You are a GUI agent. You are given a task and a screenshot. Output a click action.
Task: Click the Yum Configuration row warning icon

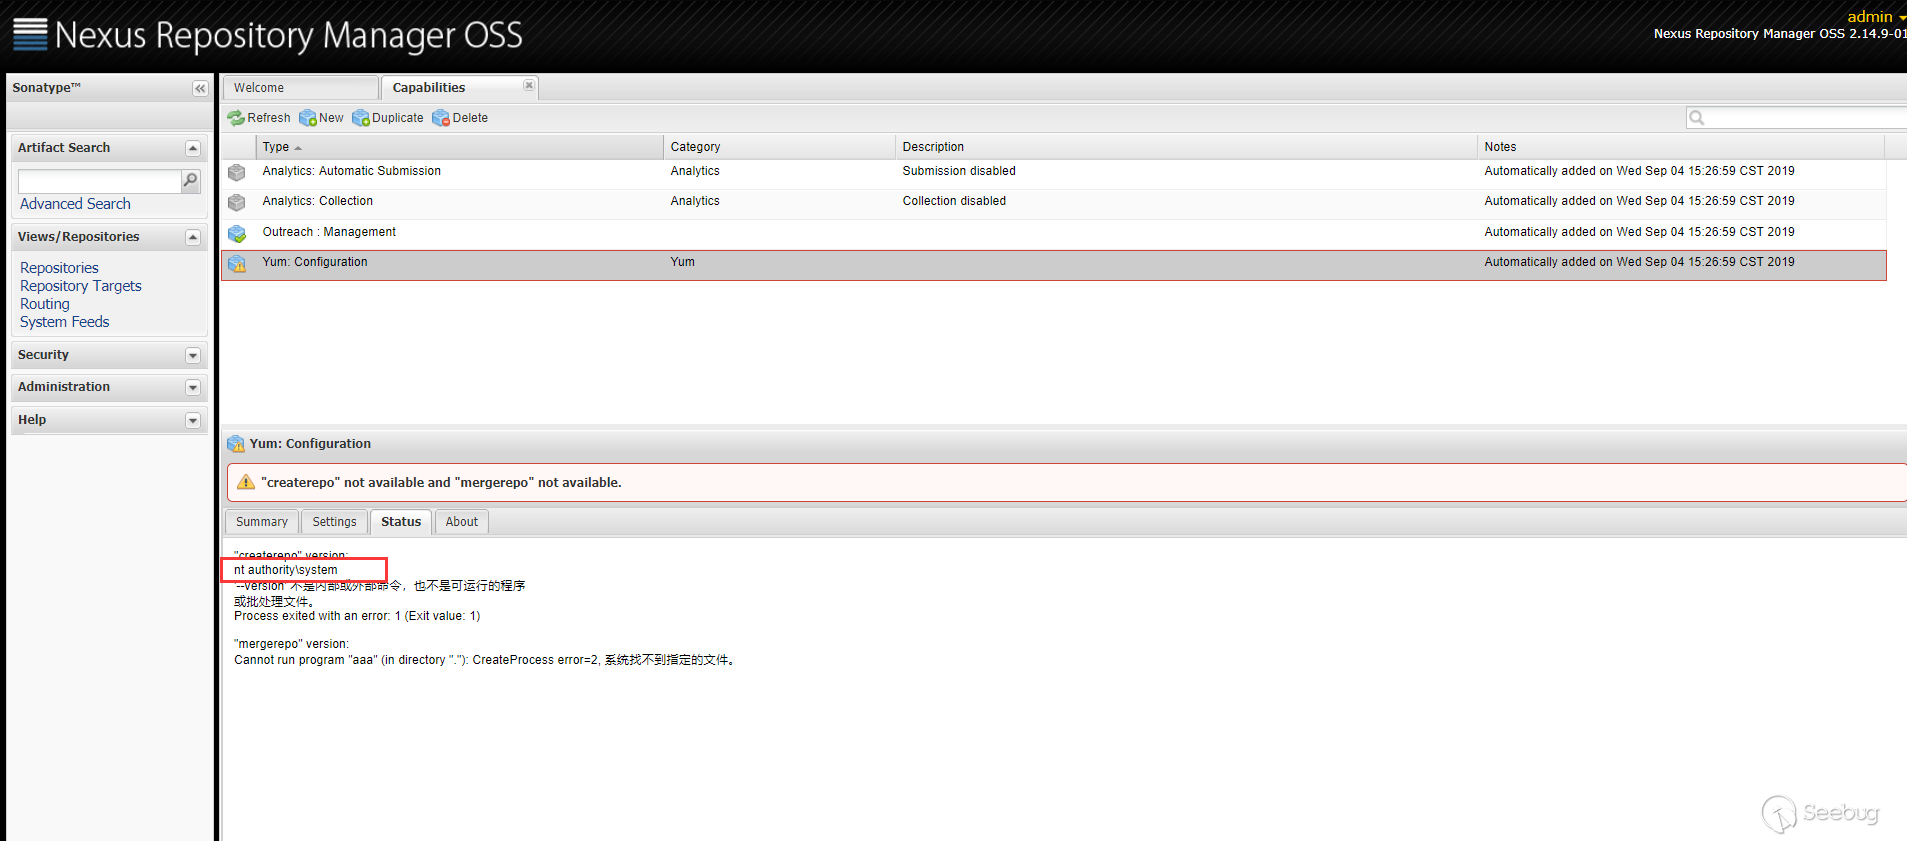click(x=237, y=264)
